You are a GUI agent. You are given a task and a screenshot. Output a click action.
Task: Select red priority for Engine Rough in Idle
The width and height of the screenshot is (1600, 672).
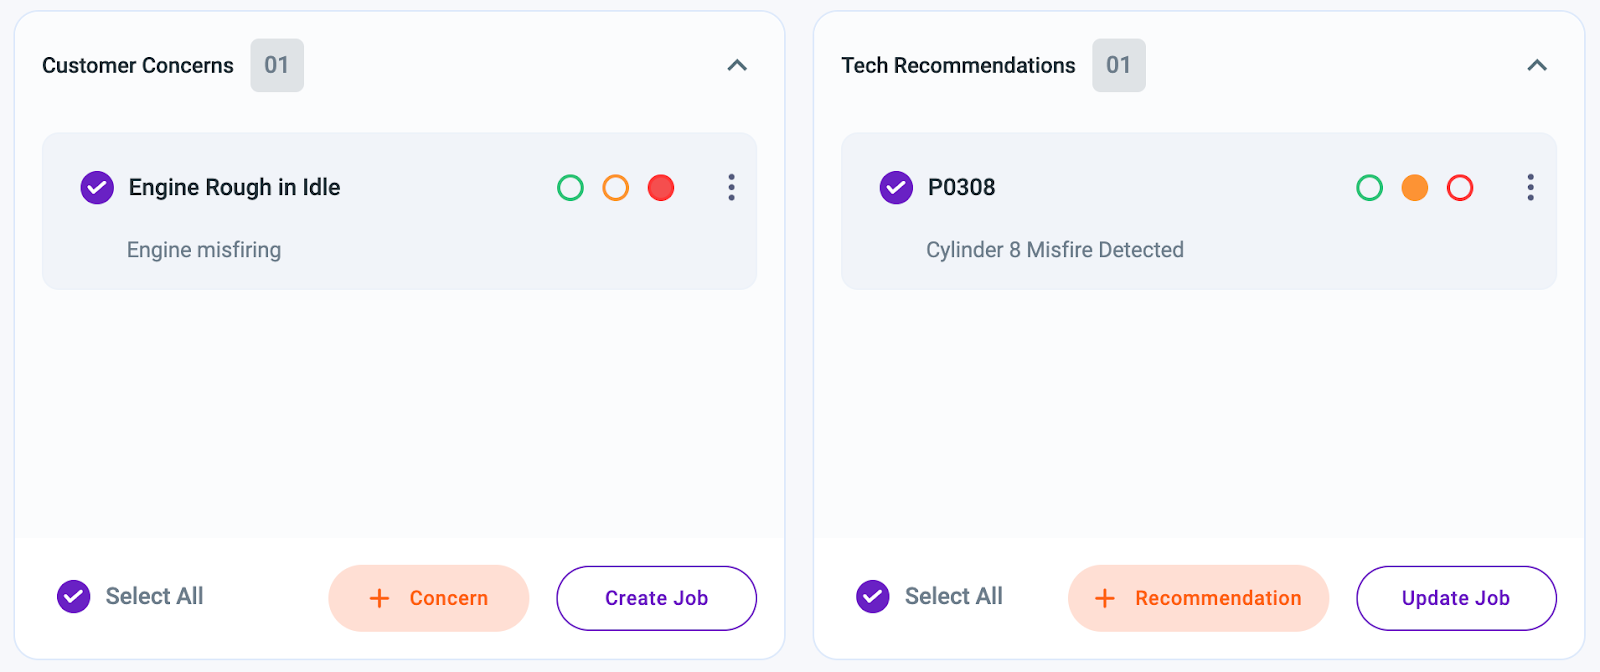pos(661,187)
